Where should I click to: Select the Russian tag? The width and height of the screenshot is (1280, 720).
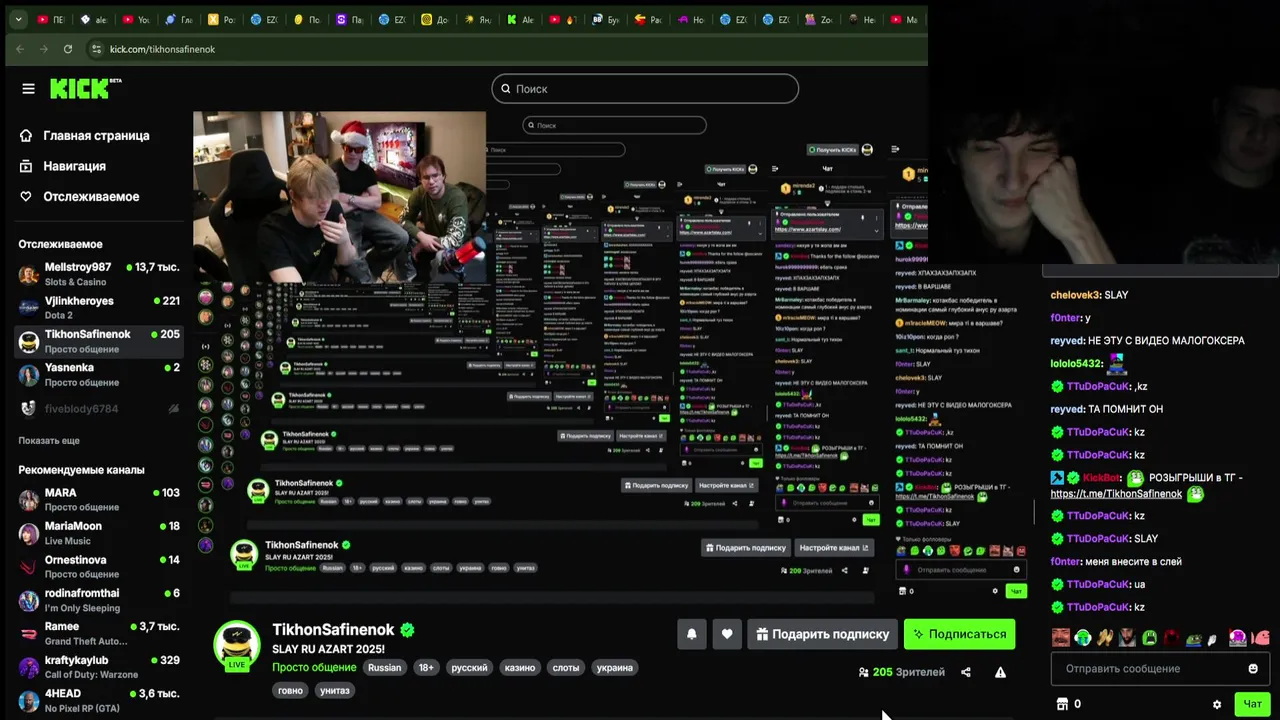[384, 668]
